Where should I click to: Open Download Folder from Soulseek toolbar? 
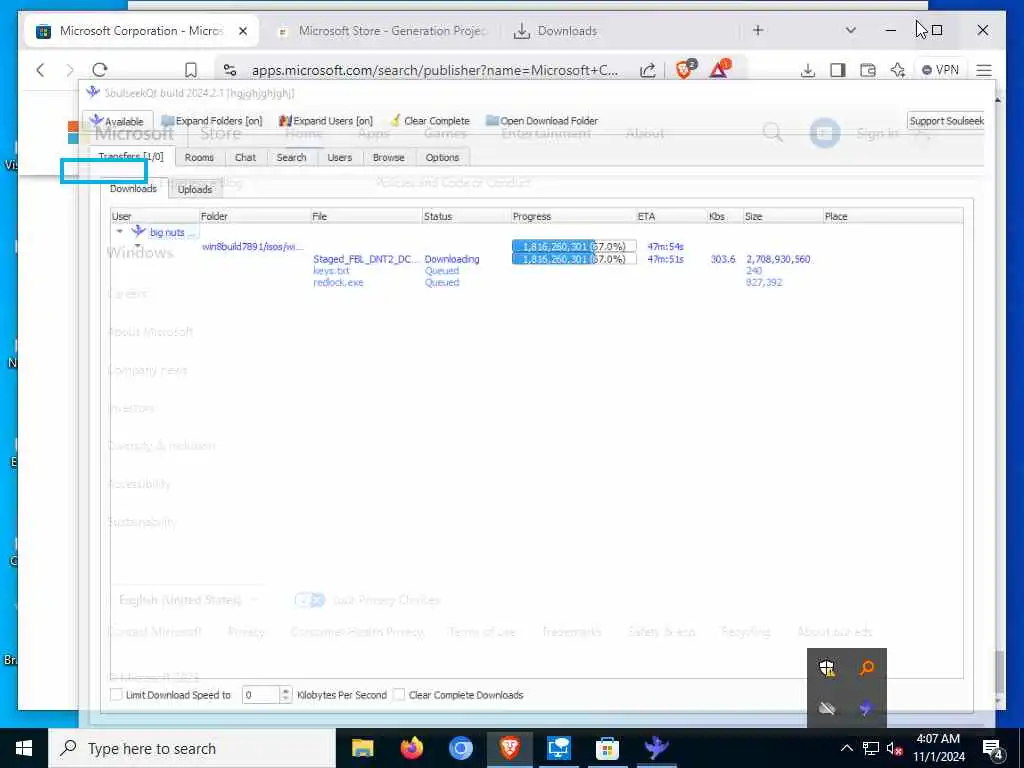pyautogui.click(x=541, y=121)
